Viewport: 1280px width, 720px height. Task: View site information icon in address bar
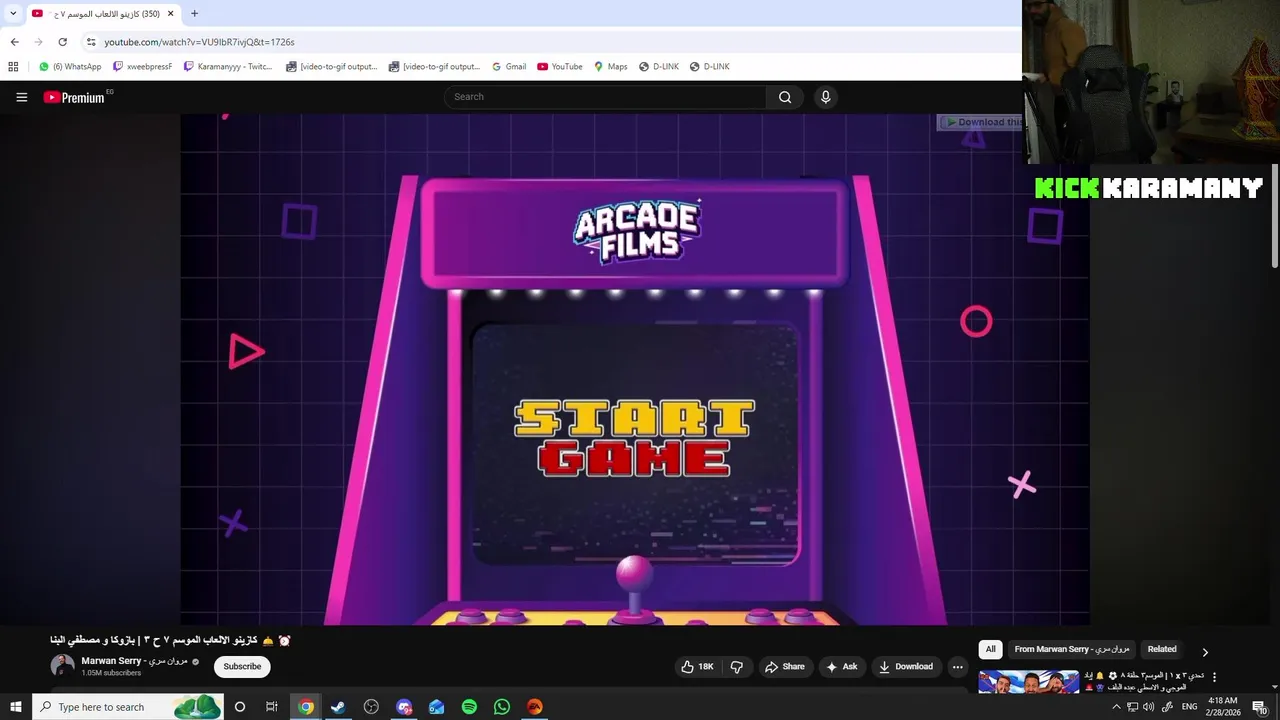(x=91, y=42)
